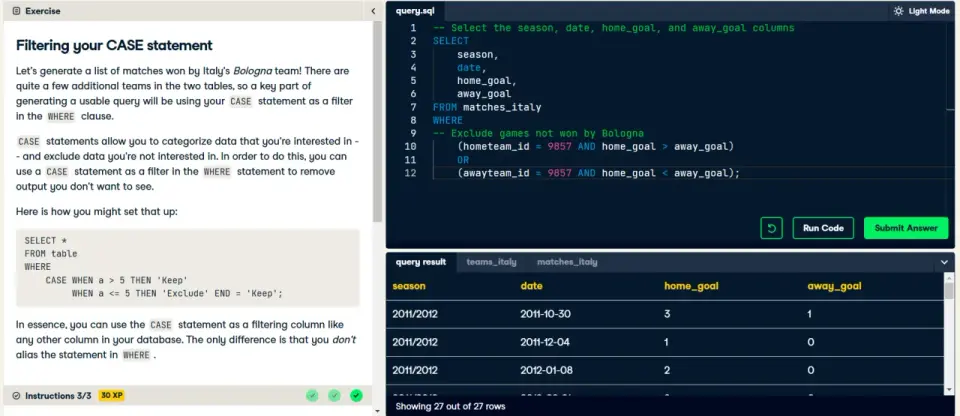The height and width of the screenshot is (416, 960).
Task: Select the 2012-01-08 date cell
Action: click(546, 371)
